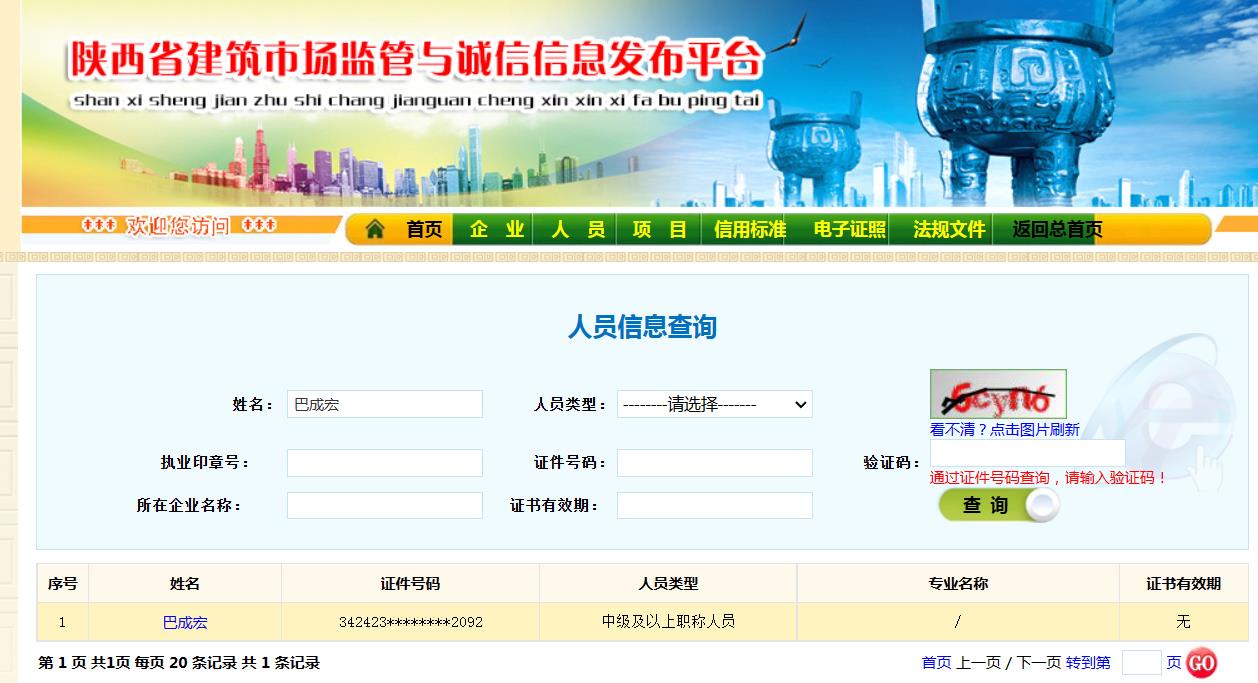Open the 法规文件 menu item
The image size is (1258, 683).
tap(948, 230)
